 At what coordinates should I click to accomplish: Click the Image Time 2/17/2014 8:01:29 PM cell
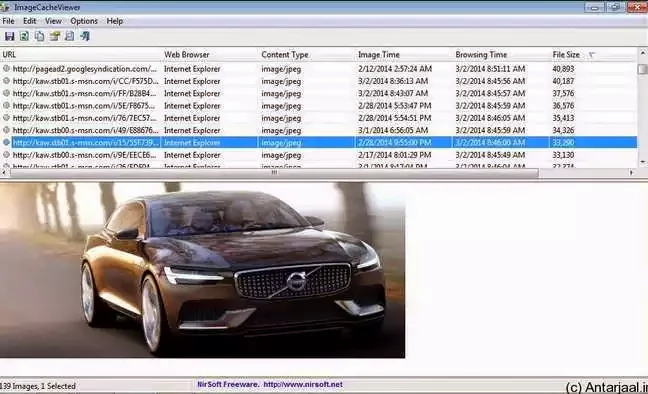click(x=395, y=155)
